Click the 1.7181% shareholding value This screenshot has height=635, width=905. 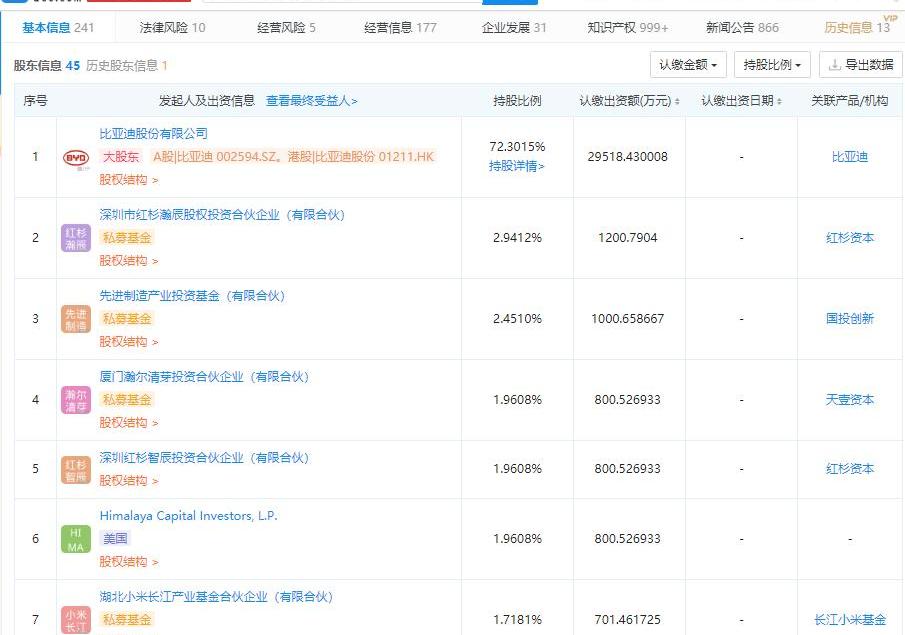517,620
